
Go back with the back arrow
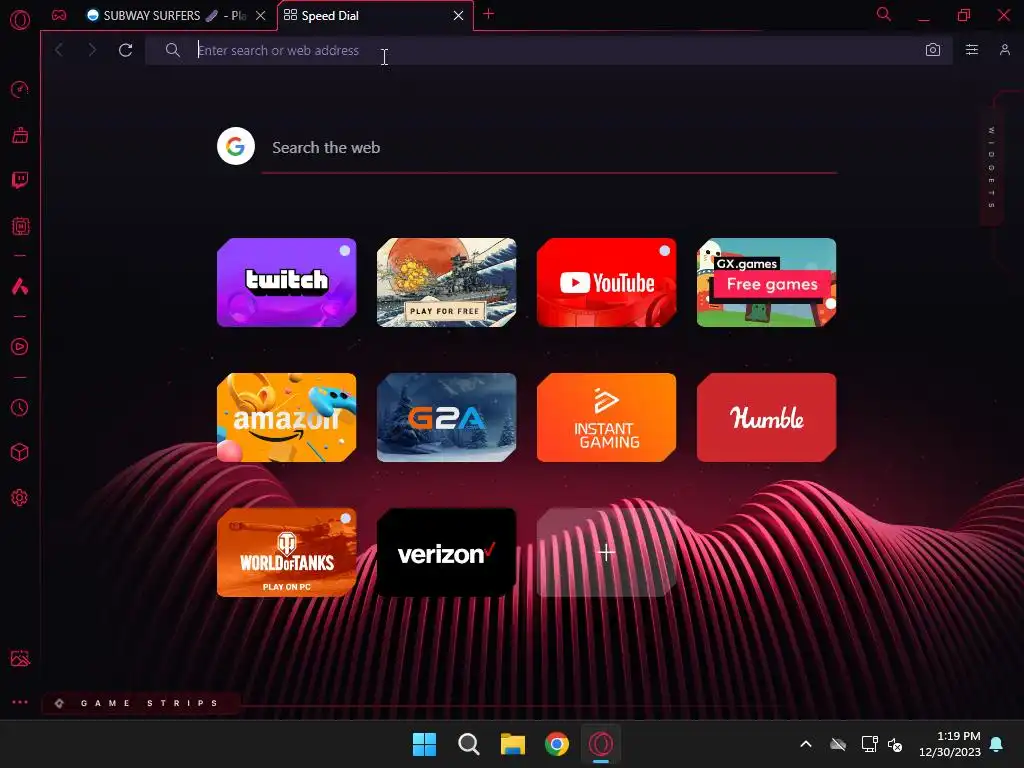tap(59, 50)
